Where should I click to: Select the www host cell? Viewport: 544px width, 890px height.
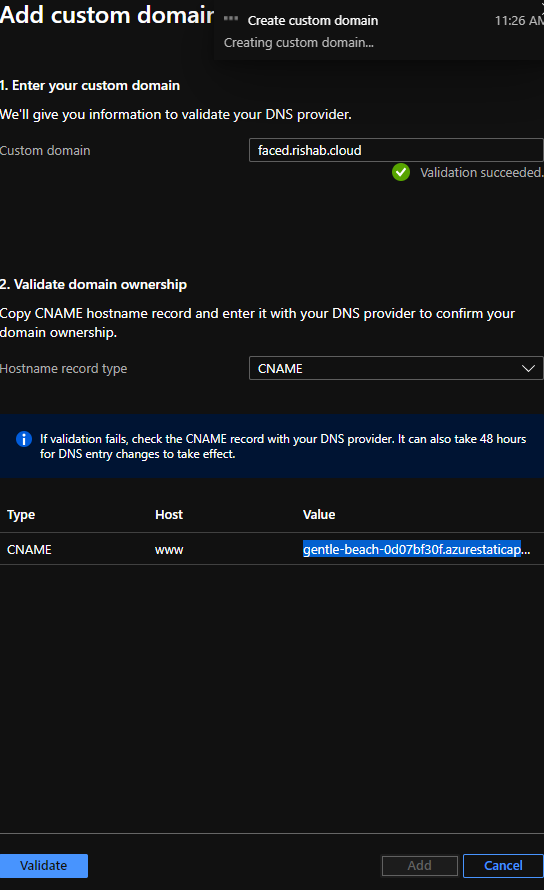(x=169, y=549)
